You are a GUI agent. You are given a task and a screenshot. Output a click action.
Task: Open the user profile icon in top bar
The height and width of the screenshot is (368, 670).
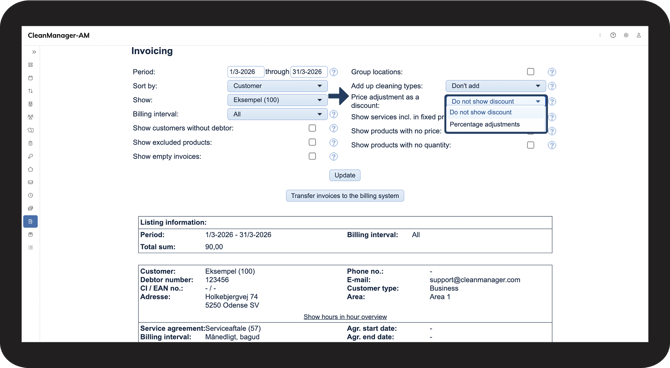(x=639, y=35)
